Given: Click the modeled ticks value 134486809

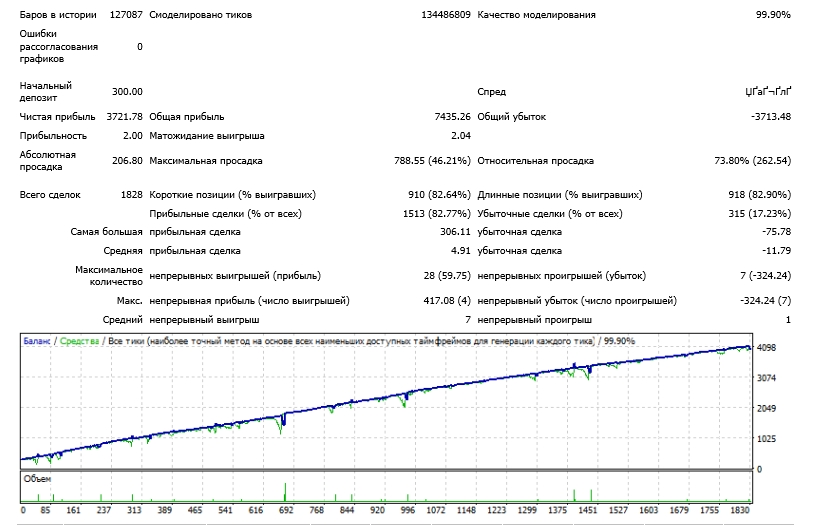Looking at the screenshot, I should (x=445, y=15).
